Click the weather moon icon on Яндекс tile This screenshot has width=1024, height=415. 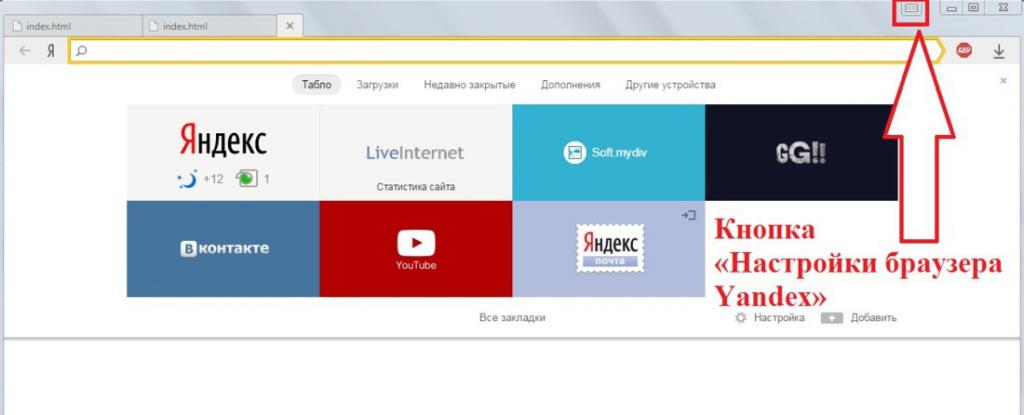[187, 178]
